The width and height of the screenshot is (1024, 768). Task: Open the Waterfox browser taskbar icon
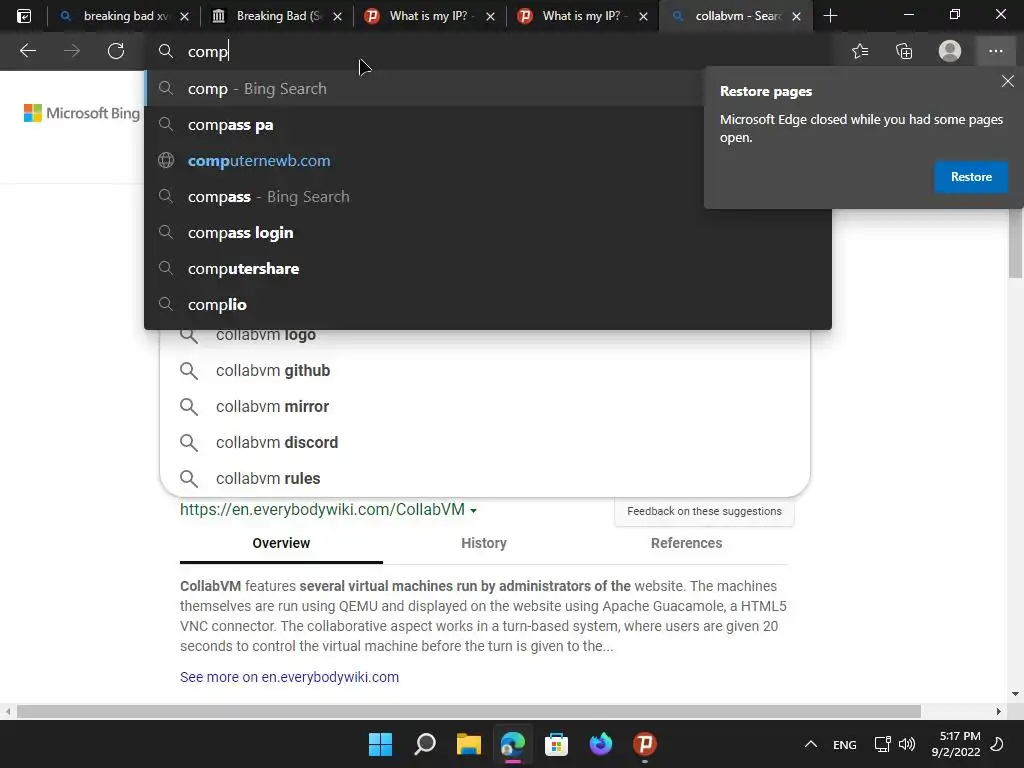(x=600, y=744)
